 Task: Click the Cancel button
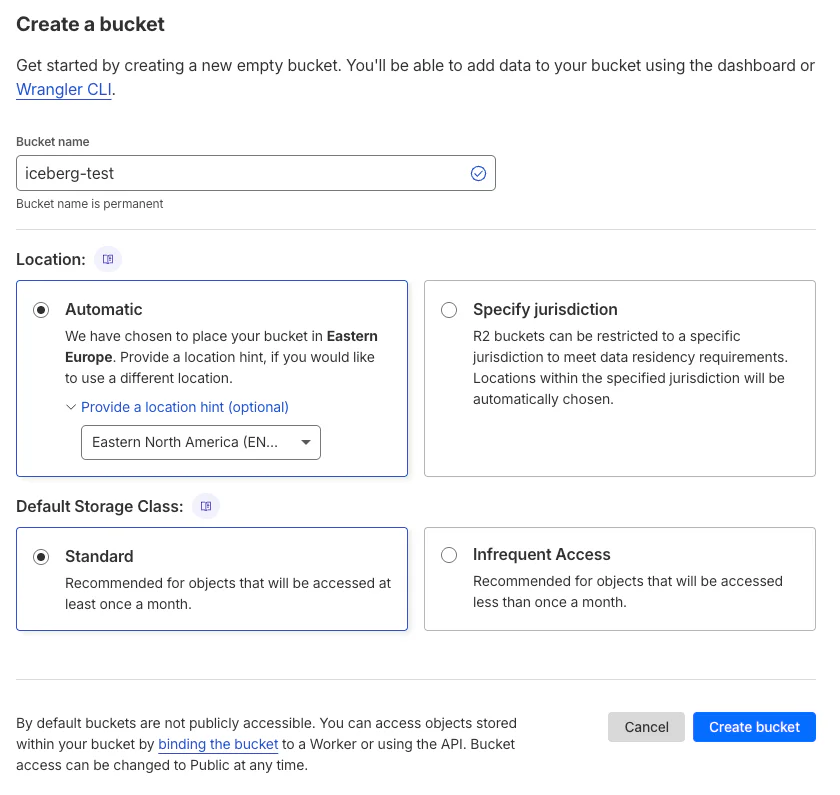(x=646, y=728)
